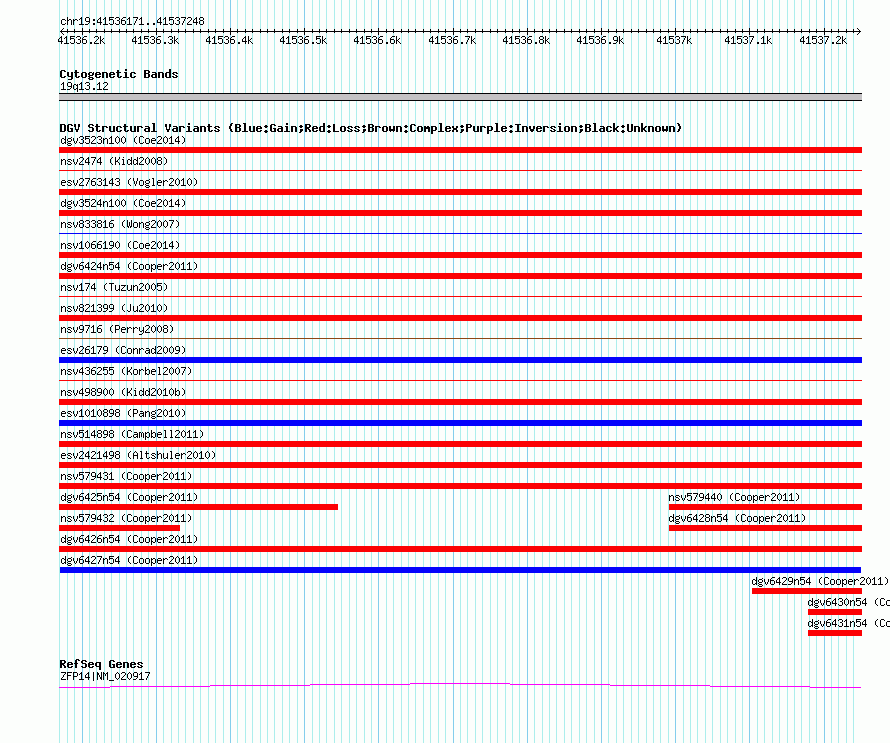This screenshot has height=743, width=890.
Task: Click the DGV Structural Variants track title
Action: 371,128
